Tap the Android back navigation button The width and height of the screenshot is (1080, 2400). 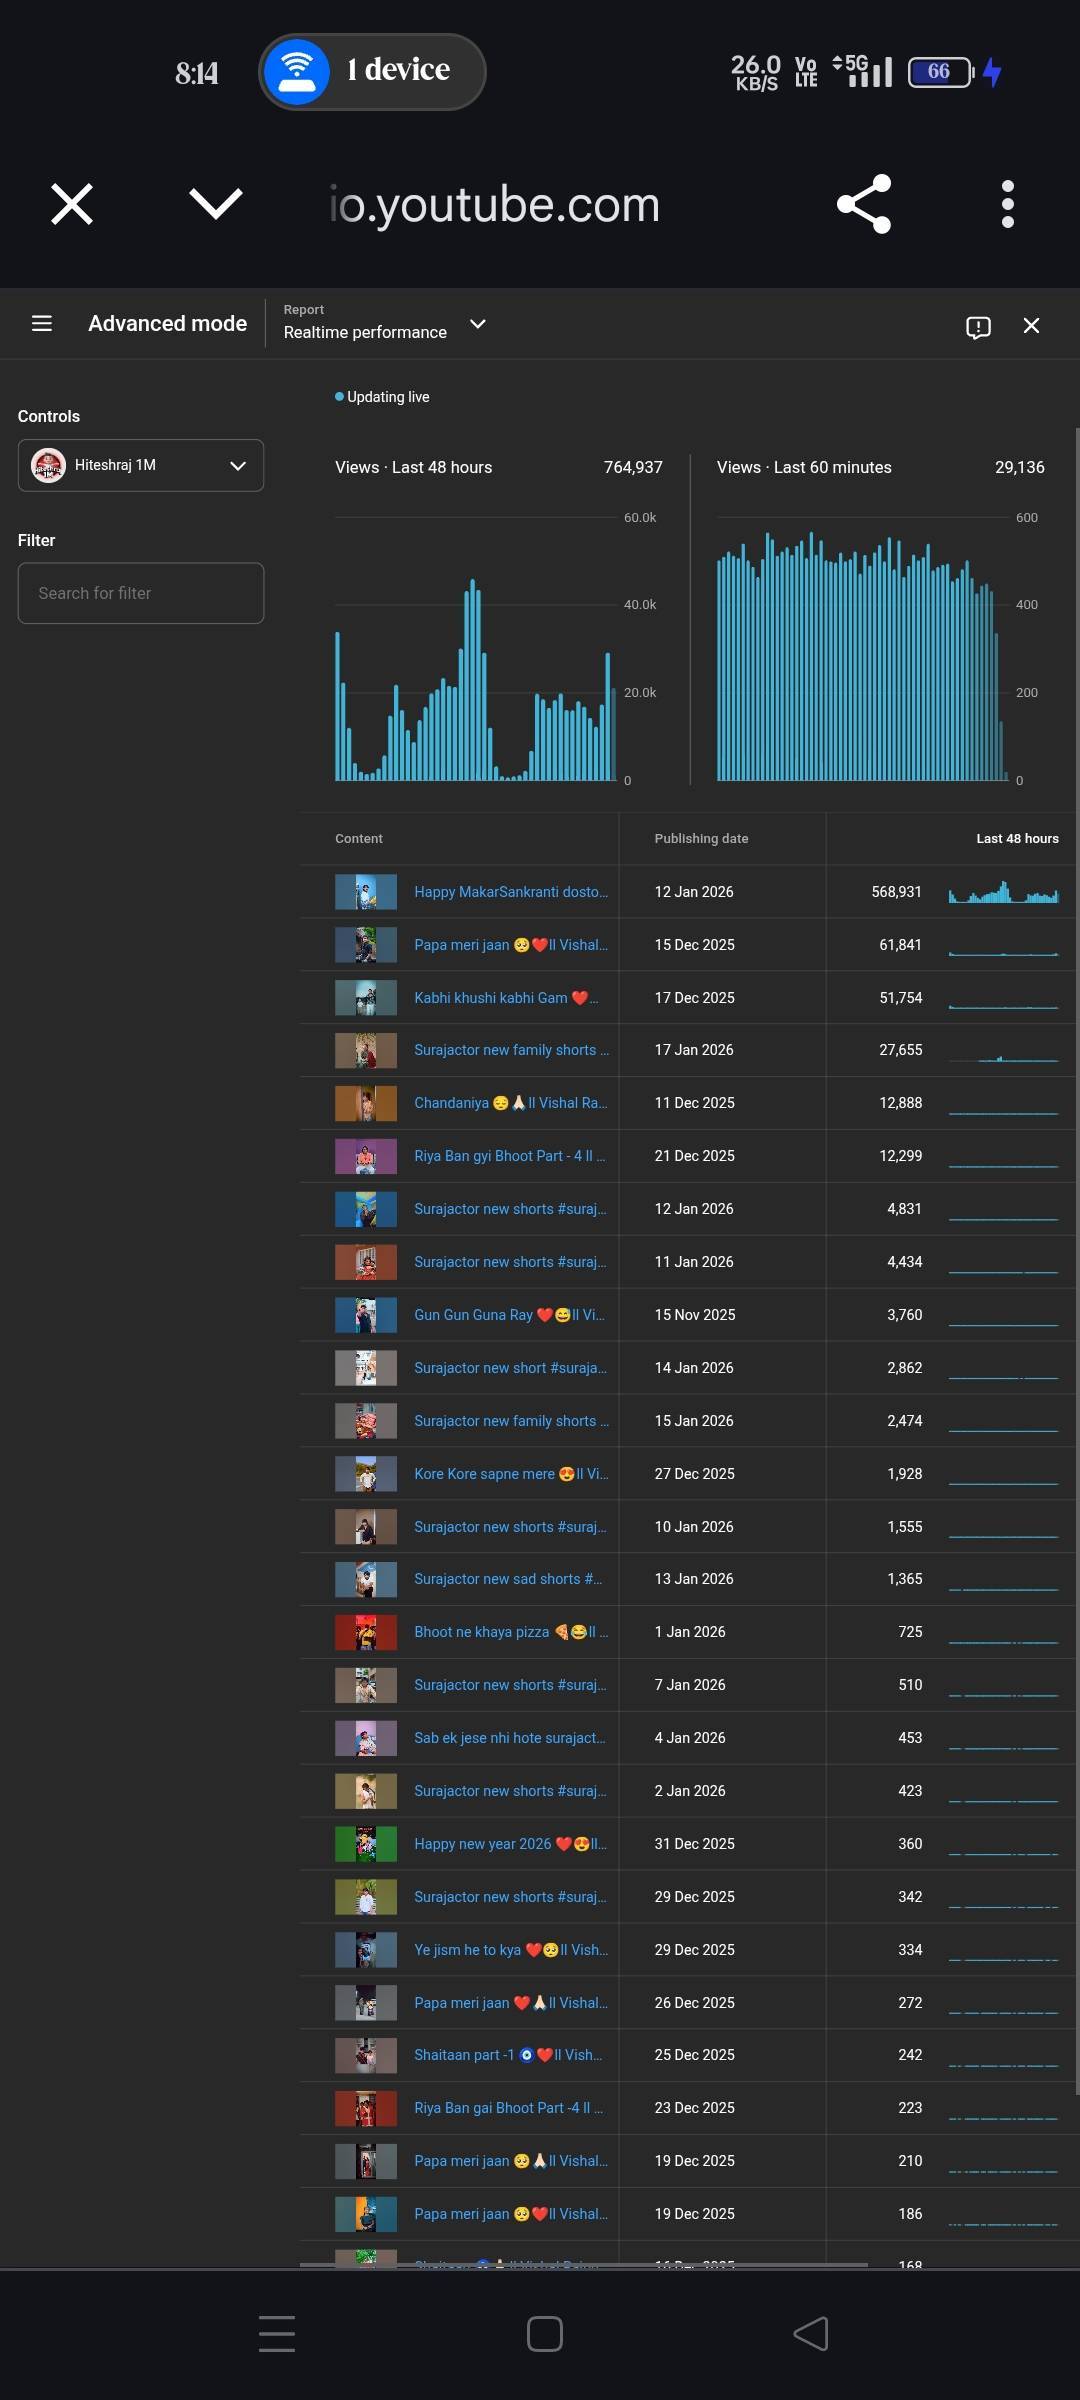point(811,2334)
